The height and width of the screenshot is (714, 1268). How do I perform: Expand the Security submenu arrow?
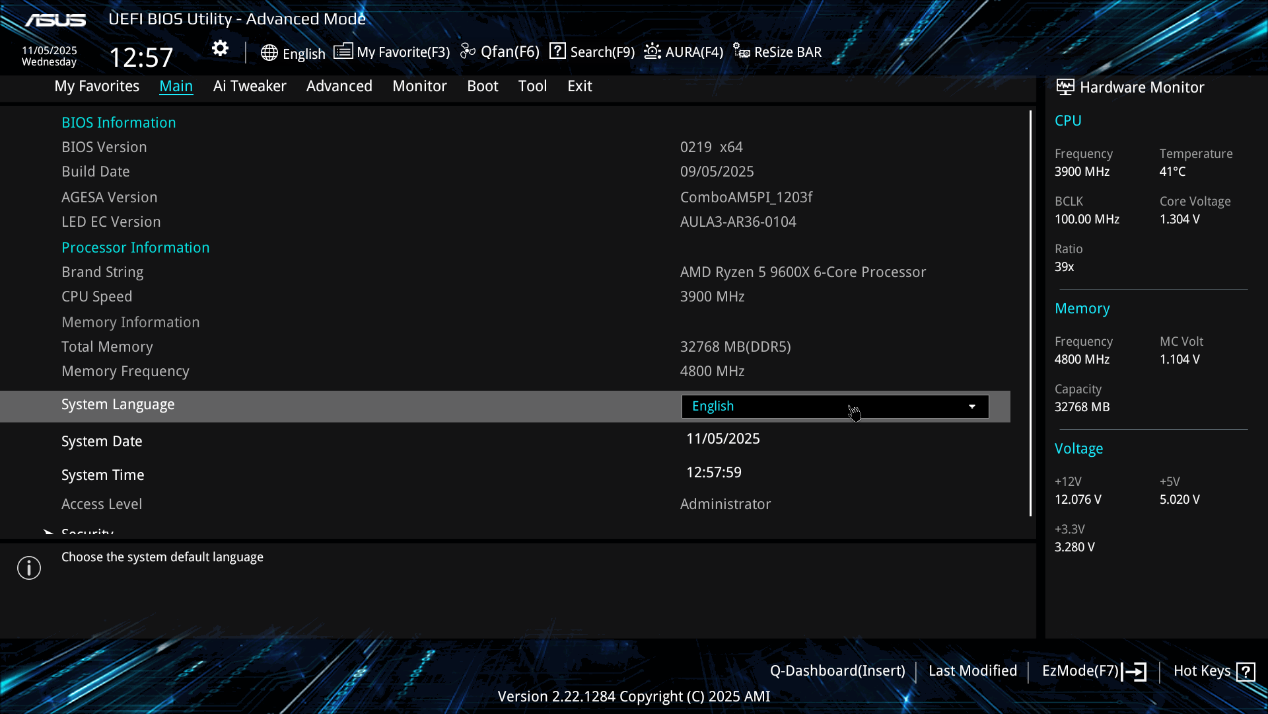[48, 533]
